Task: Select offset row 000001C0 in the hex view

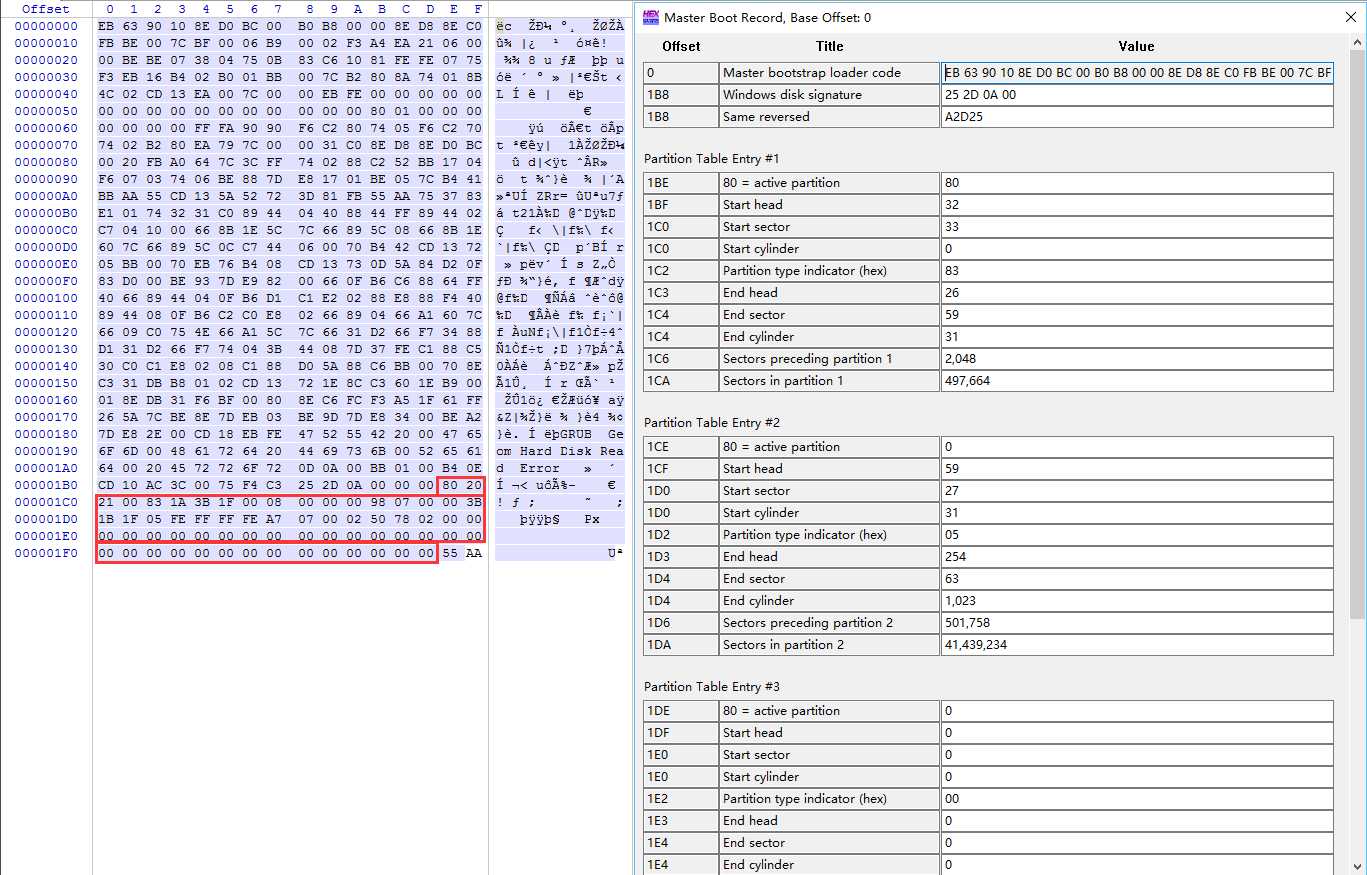Action: click(46, 502)
